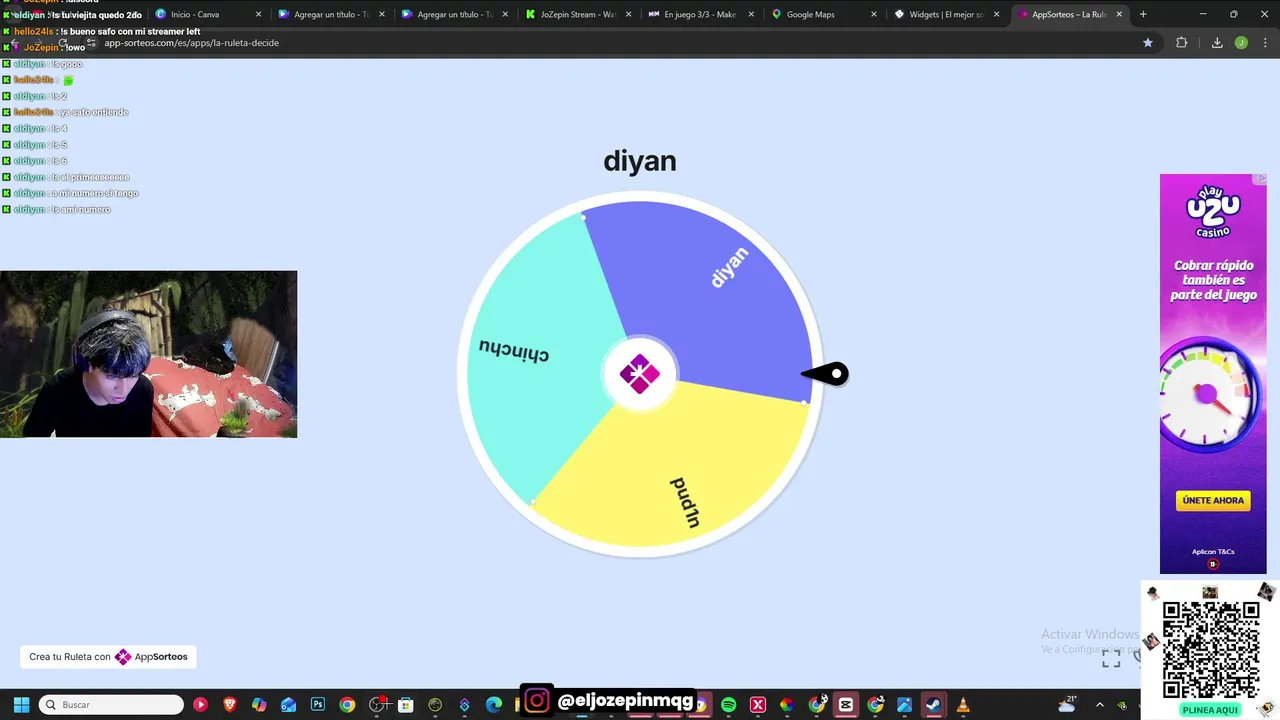Click the @eljozepinmqg Instagram overlay
1280x720 pixels.
click(x=608, y=701)
